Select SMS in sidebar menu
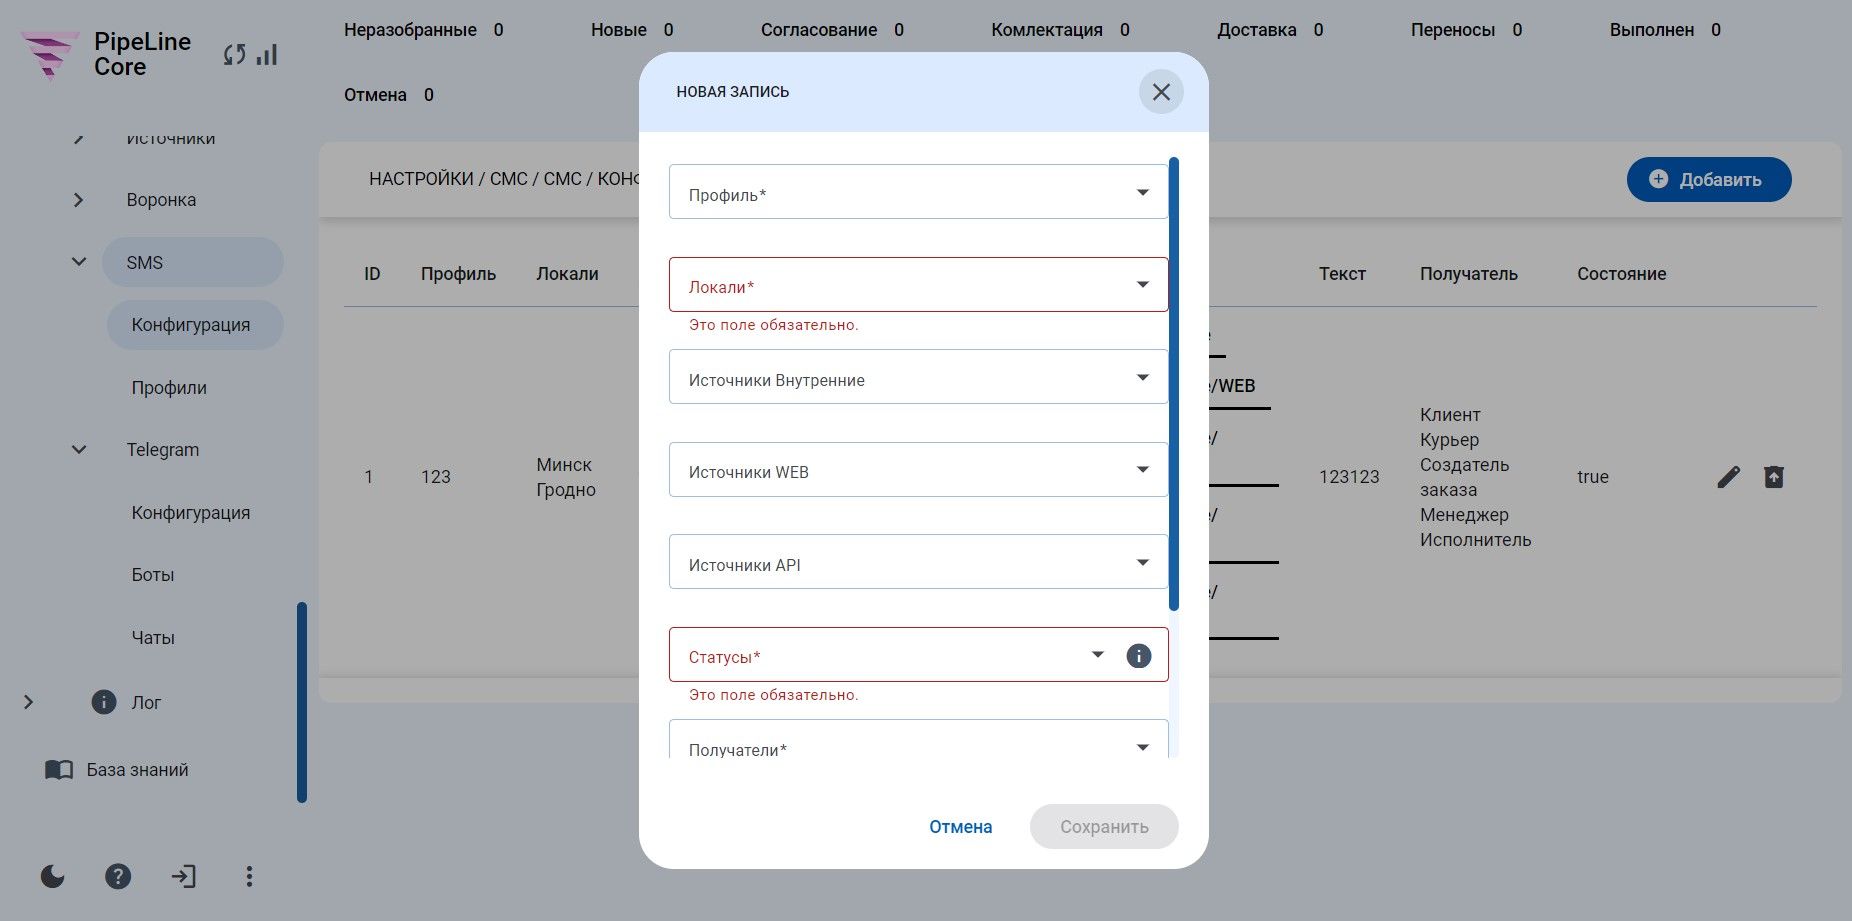 pos(193,262)
